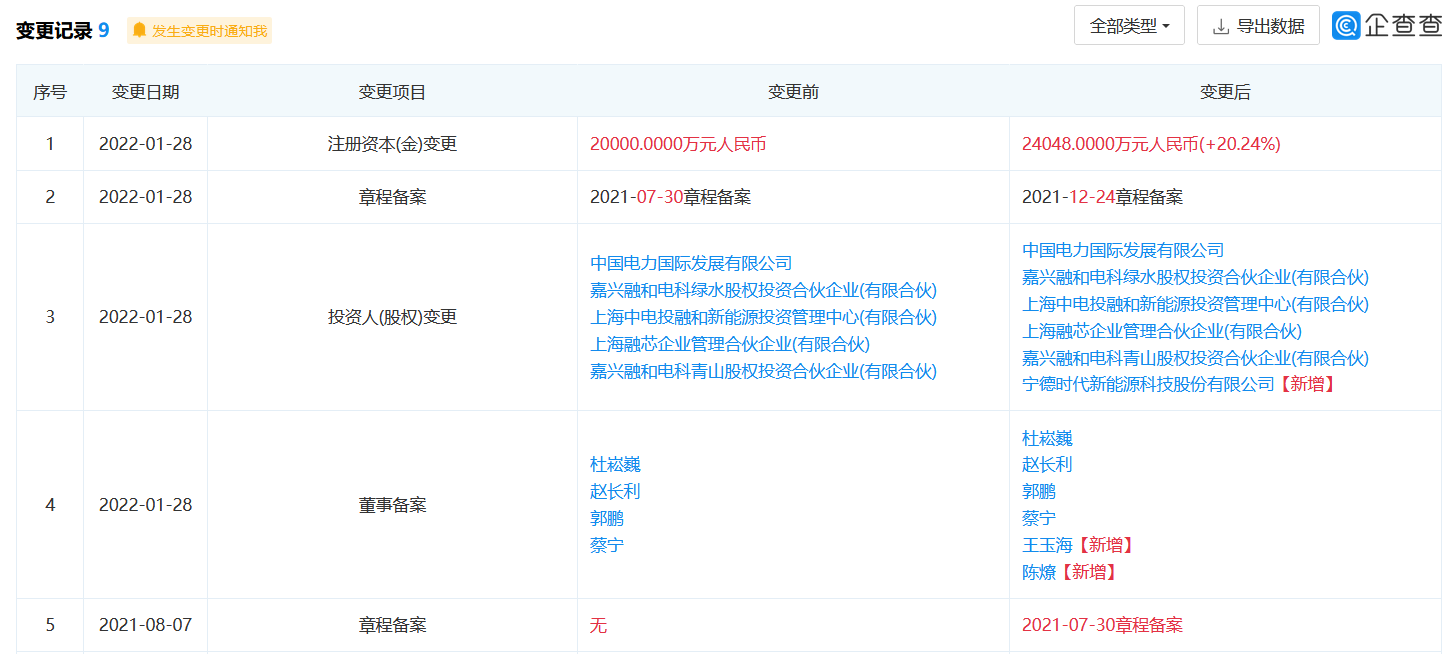
Task: Open 上海融芯企业管理合伙企业 in 变更后 column
Action: 1162,331
